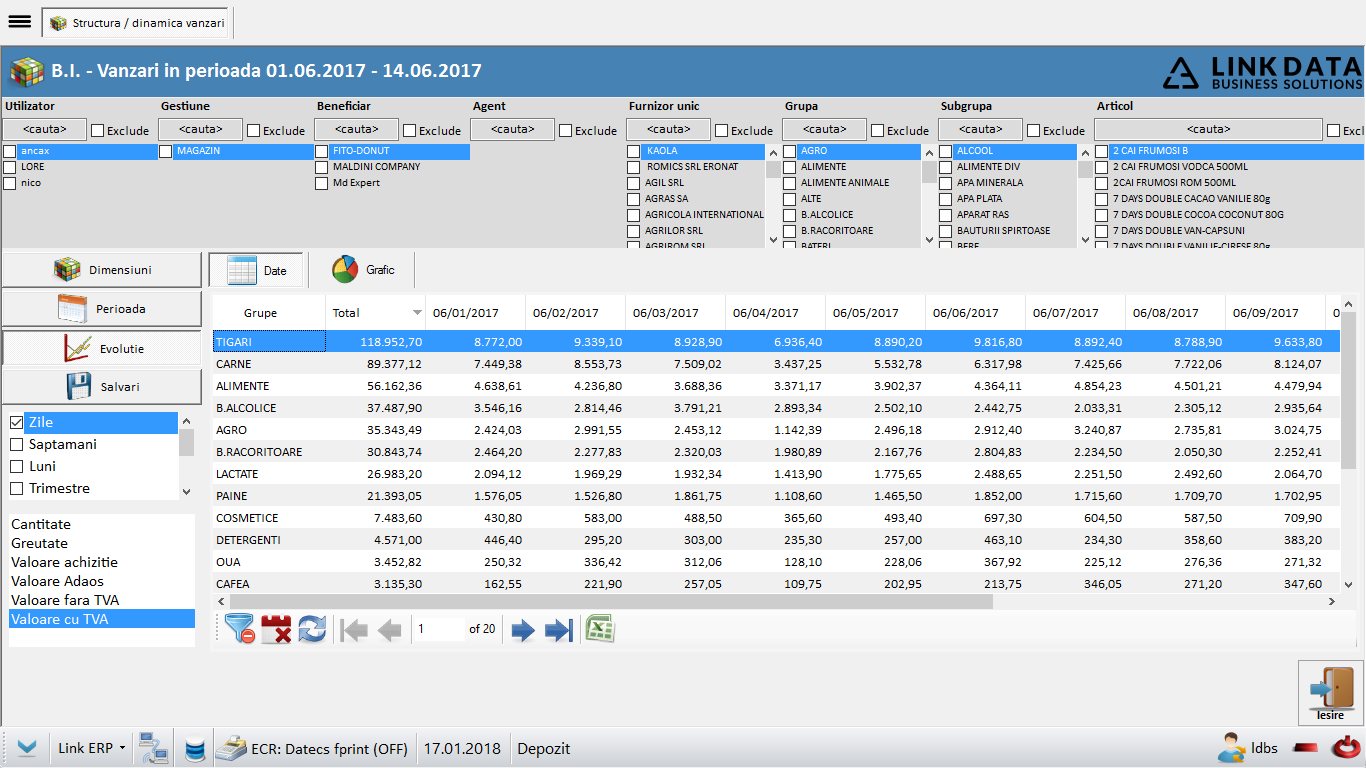Select the Date tab
Viewport: 1366px width, 768px height.
click(x=256, y=270)
